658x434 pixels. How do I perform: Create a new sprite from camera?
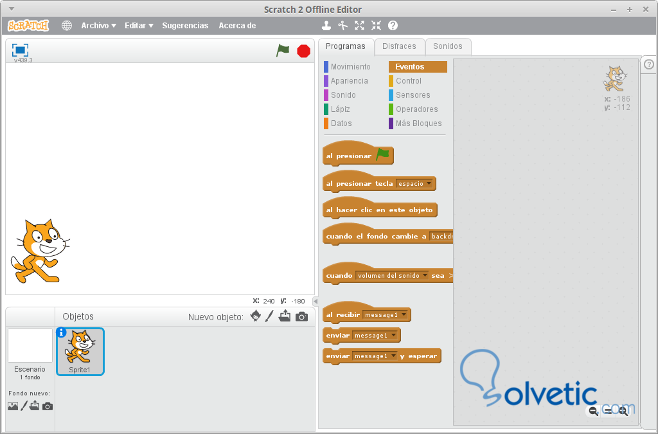tap(302, 316)
